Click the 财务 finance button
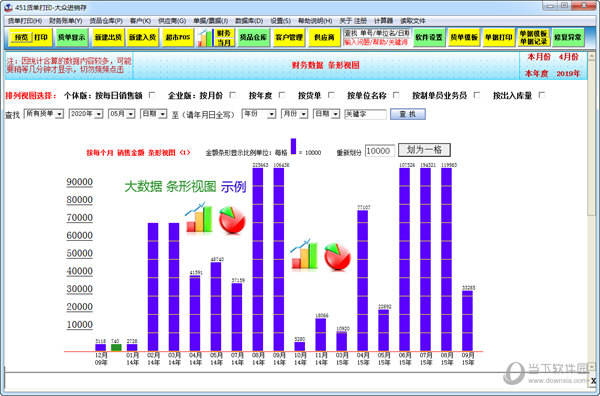Viewport: 600px width, 396px height. click(224, 33)
